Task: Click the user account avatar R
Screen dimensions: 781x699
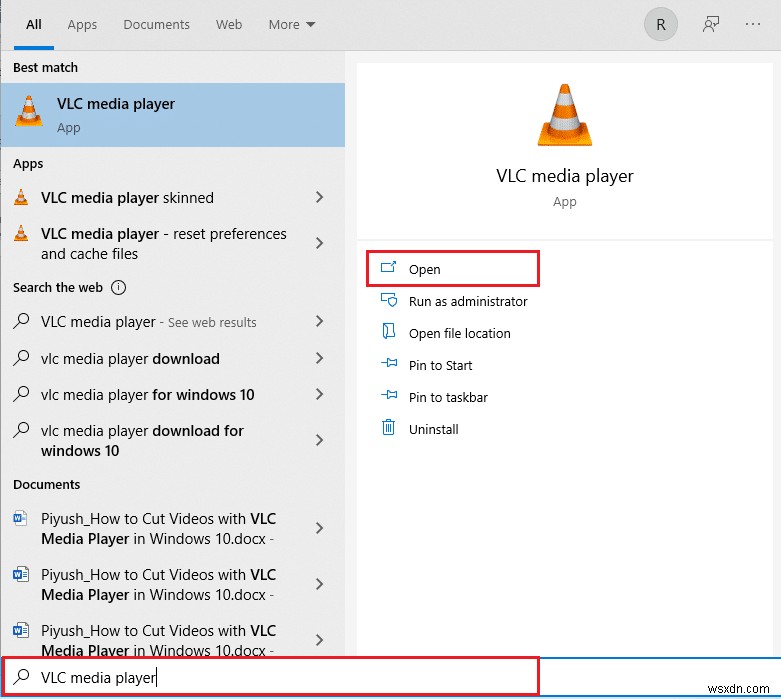Action: click(x=660, y=25)
